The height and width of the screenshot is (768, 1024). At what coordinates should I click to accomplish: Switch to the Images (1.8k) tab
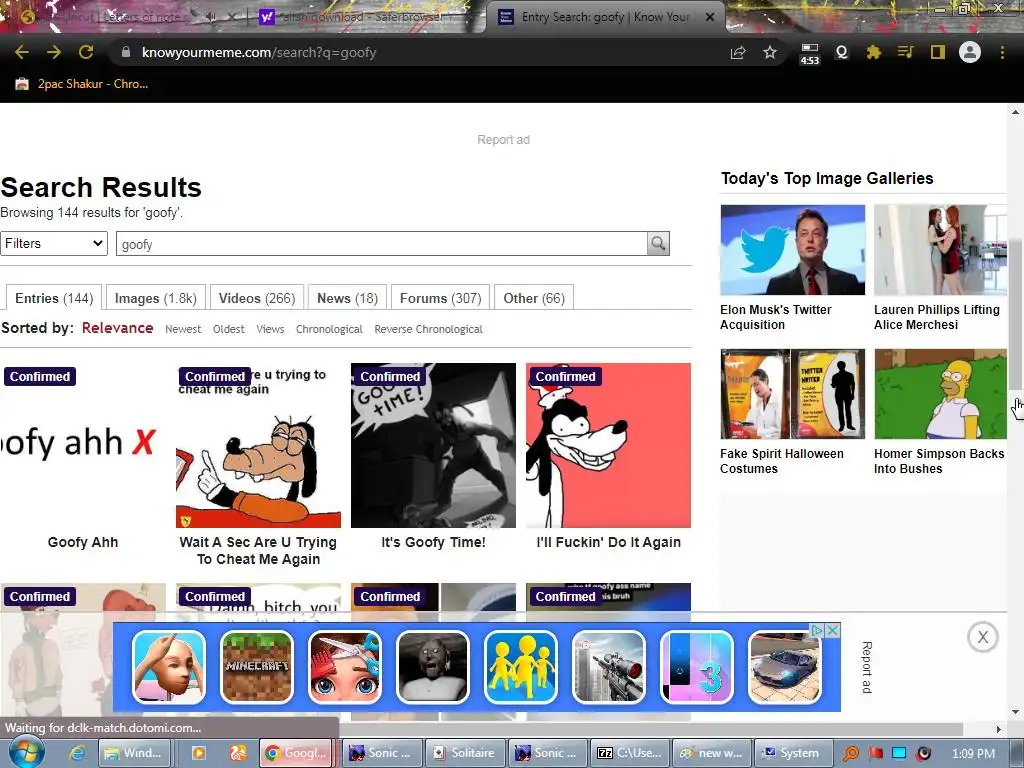point(155,298)
